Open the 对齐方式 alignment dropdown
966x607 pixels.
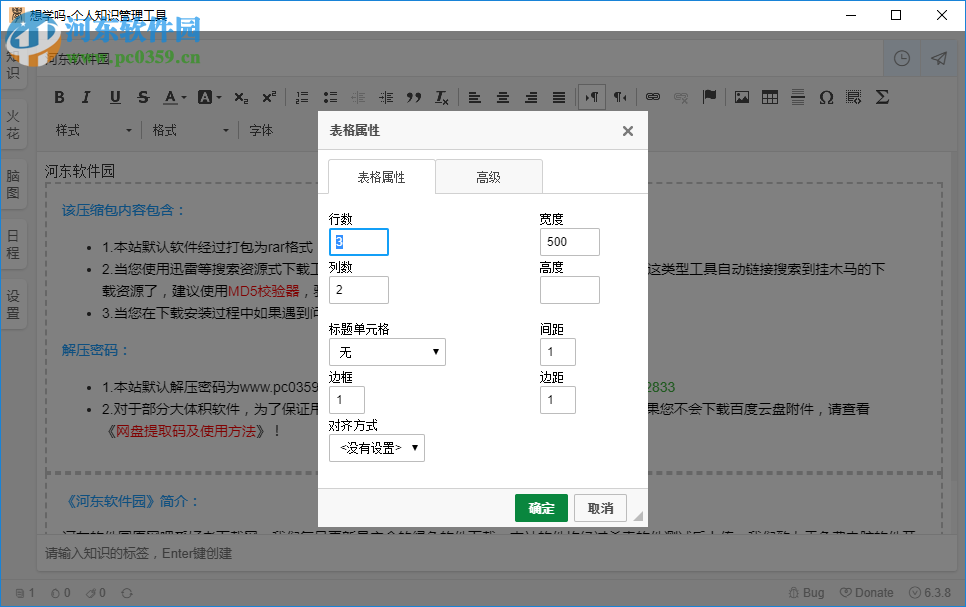[377, 448]
